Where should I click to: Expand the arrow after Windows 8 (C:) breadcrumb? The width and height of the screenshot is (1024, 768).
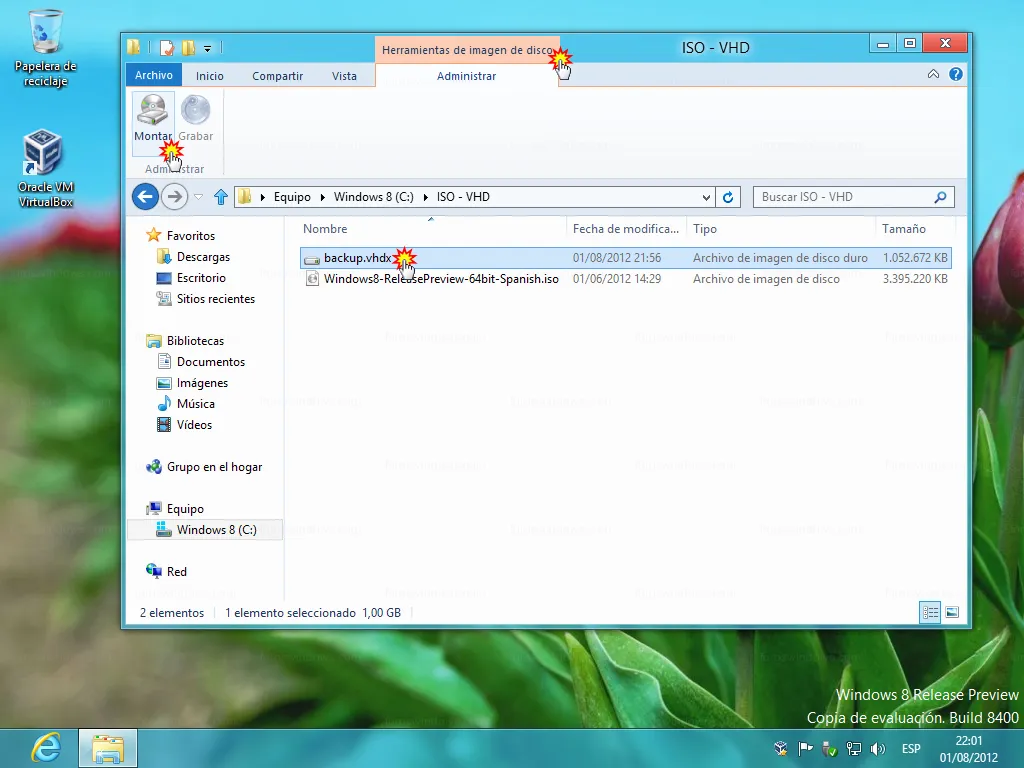[x=426, y=197]
